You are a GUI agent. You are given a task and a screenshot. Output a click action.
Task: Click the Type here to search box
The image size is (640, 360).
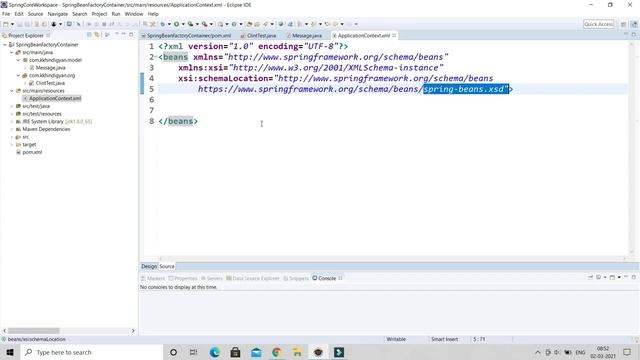[92, 352]
